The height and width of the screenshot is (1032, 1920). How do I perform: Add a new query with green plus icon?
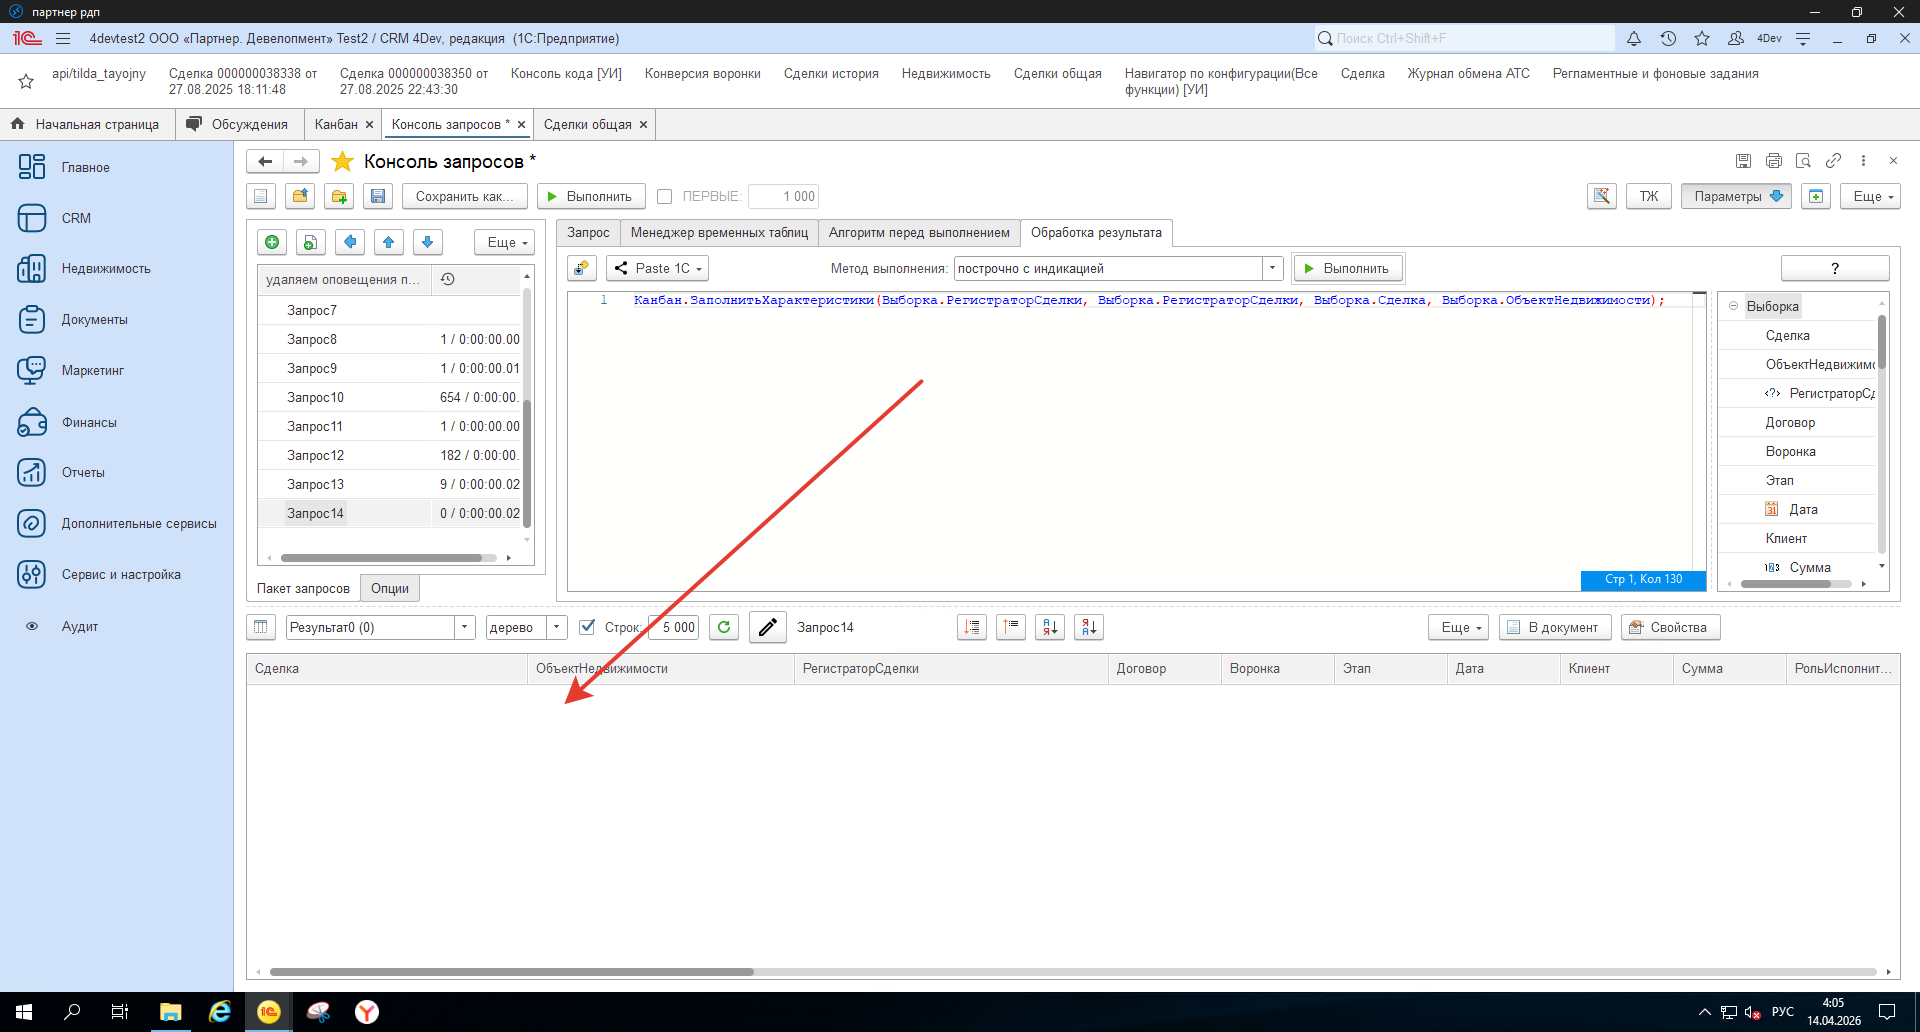pos(272,242)
